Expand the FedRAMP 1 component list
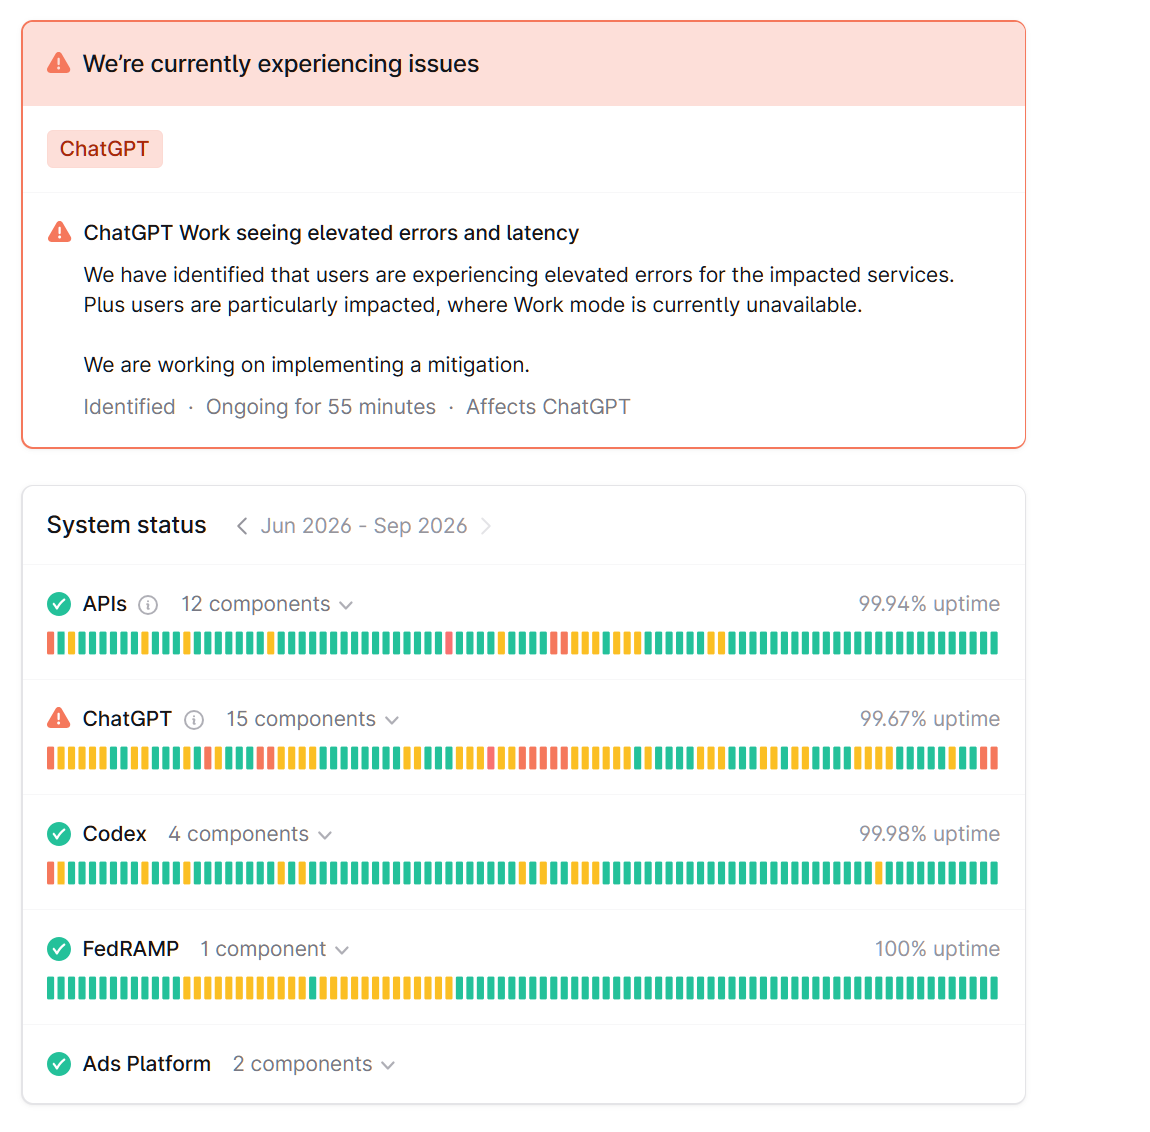The image size is (1150, 1132). tap(274, 949)
